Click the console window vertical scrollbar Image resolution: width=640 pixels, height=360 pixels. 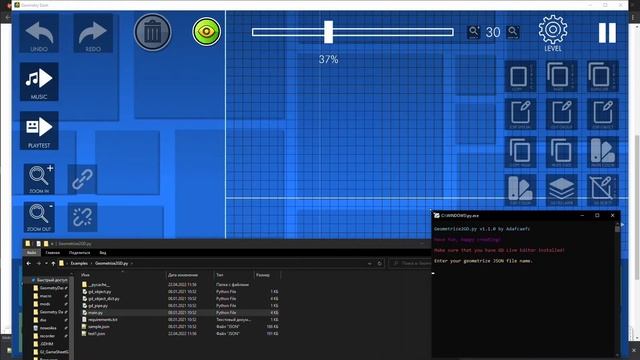617,290
